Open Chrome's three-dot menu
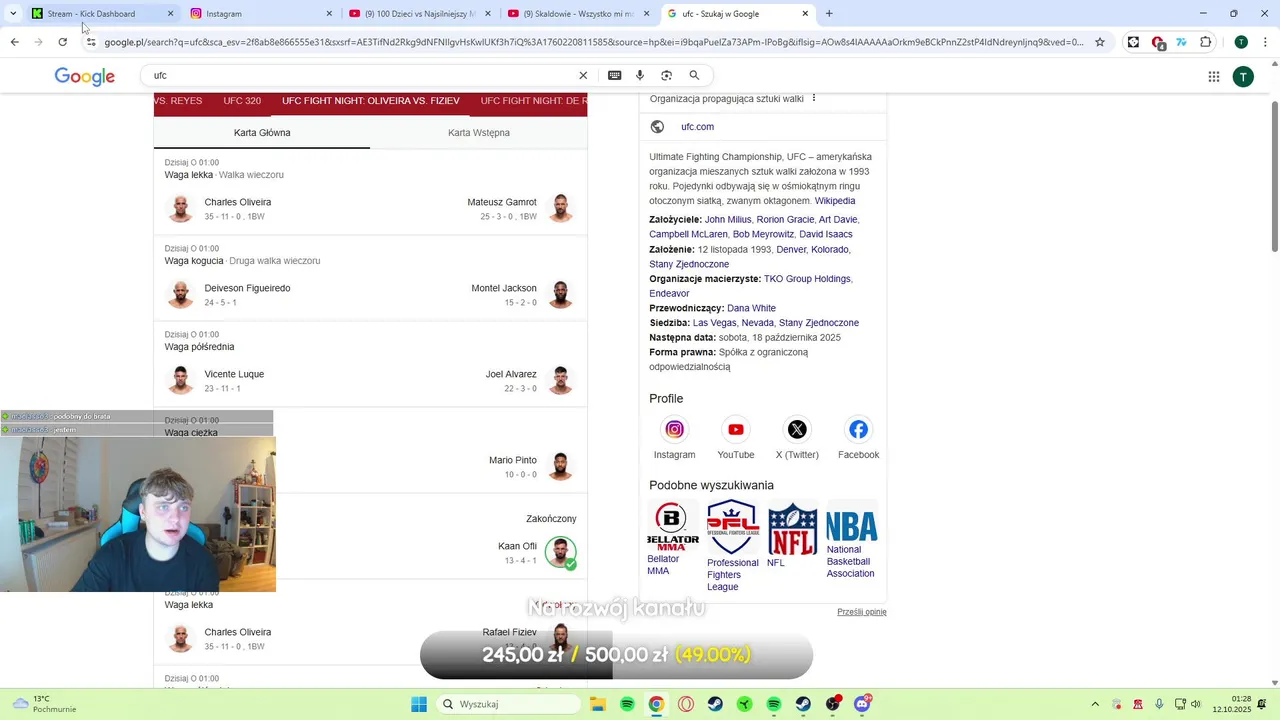 (x=1265, y=42)
